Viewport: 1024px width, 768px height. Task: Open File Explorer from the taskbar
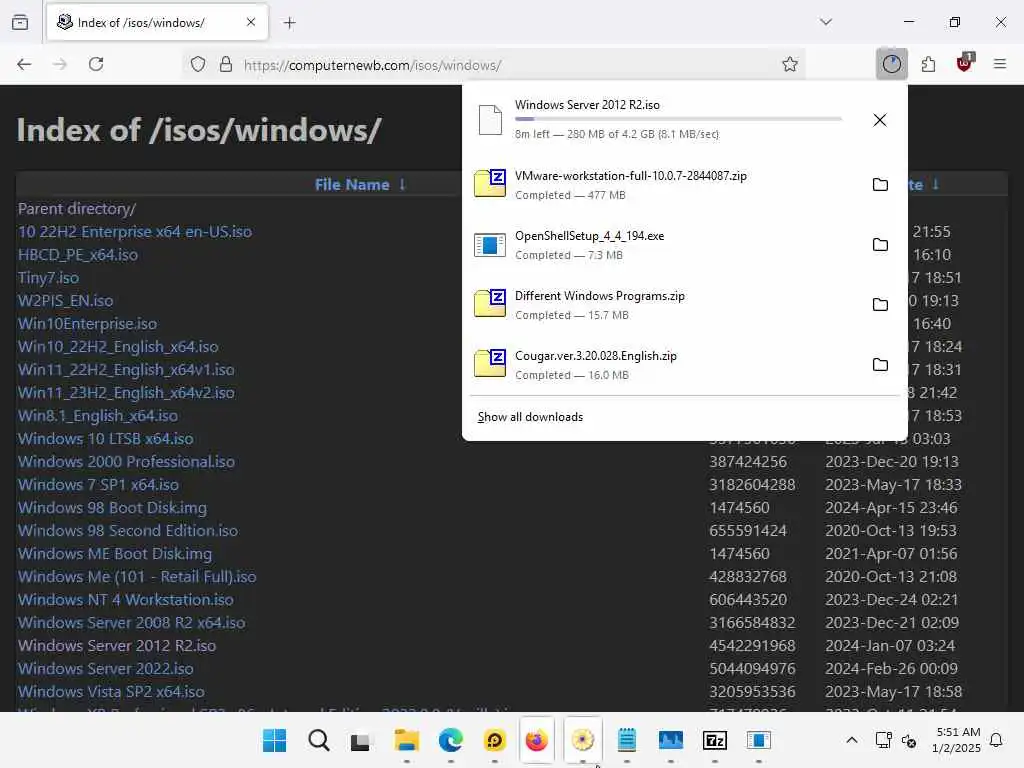[x=406, y=740]
